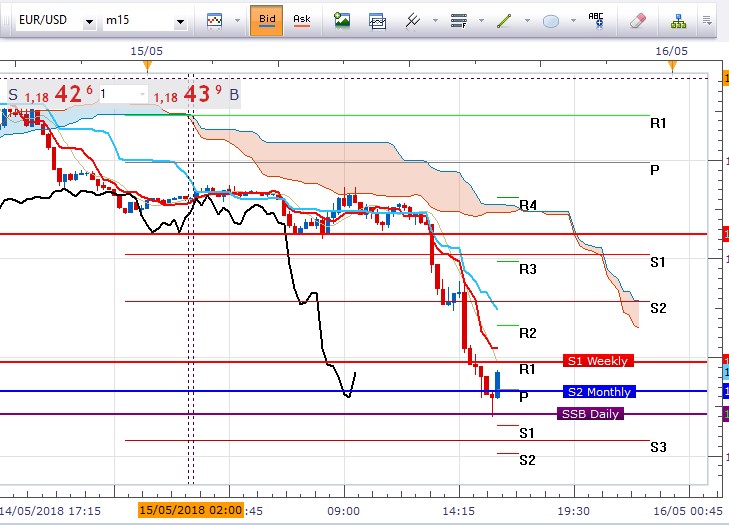The height and width of the screenshot is (525, 729).
Task: Open toolbar options at far right
Action: click(707, 20)
